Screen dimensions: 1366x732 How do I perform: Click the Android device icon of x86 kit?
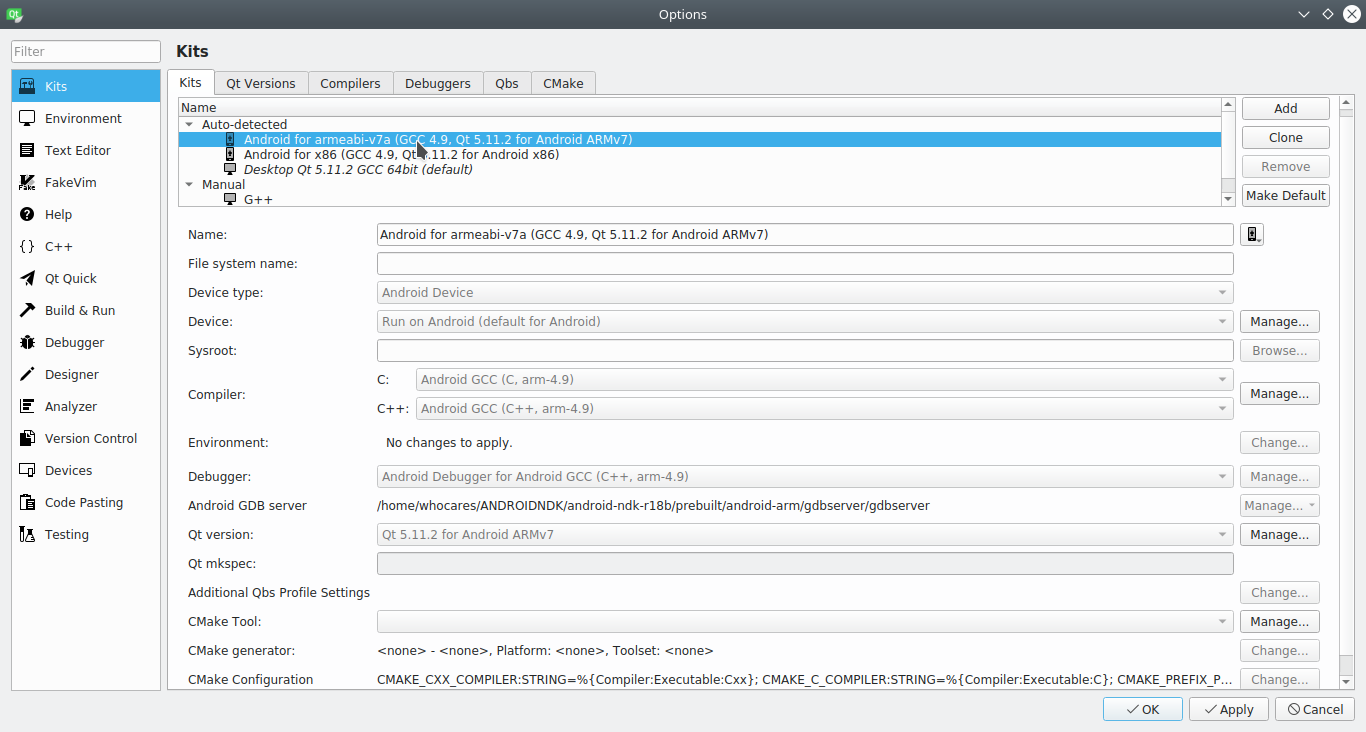point(230,154)
